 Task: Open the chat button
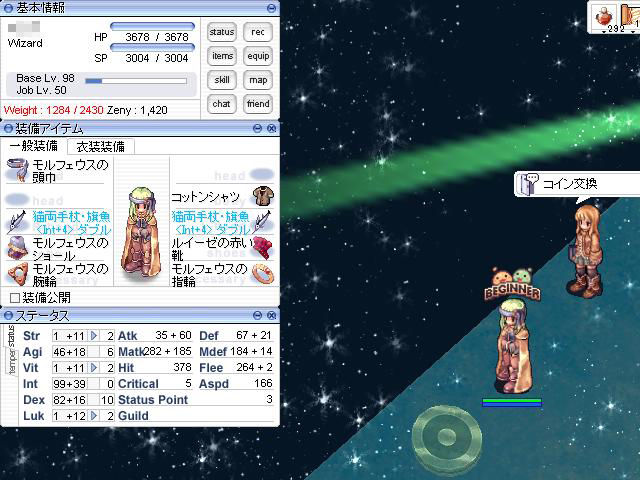[222, 104]
